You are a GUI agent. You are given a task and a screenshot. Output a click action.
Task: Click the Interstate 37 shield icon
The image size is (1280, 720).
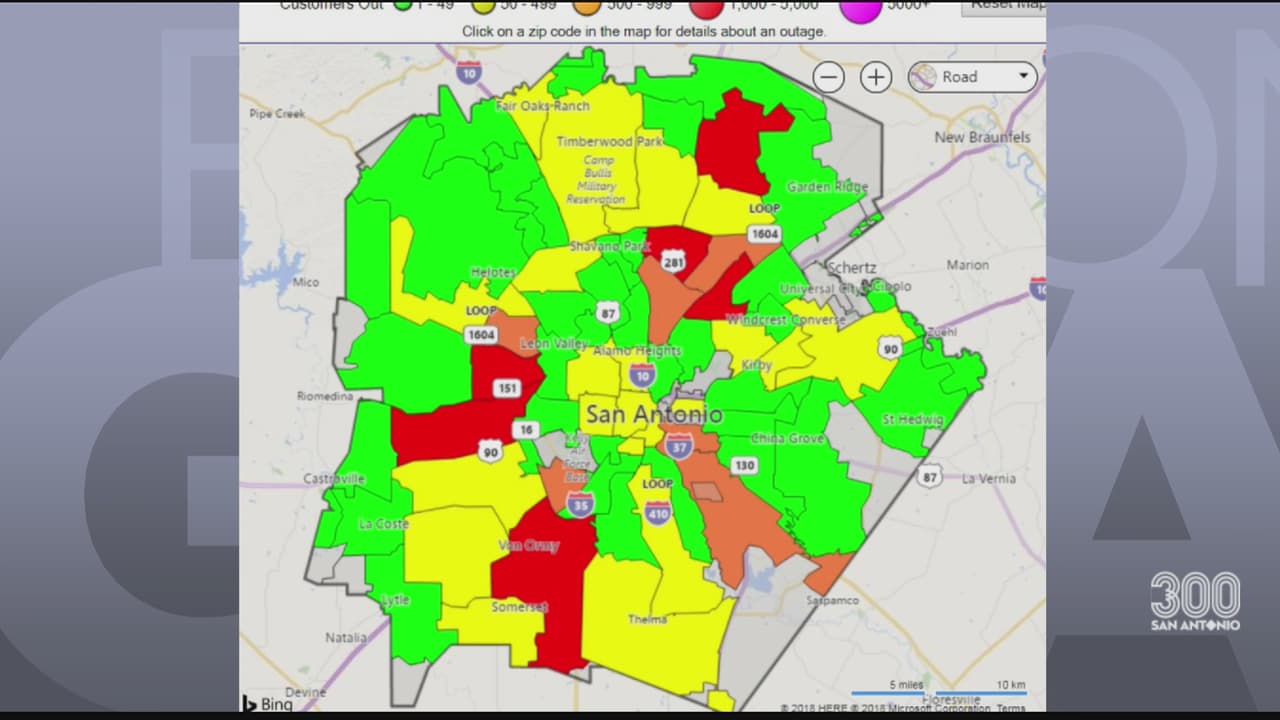point(679,445)
